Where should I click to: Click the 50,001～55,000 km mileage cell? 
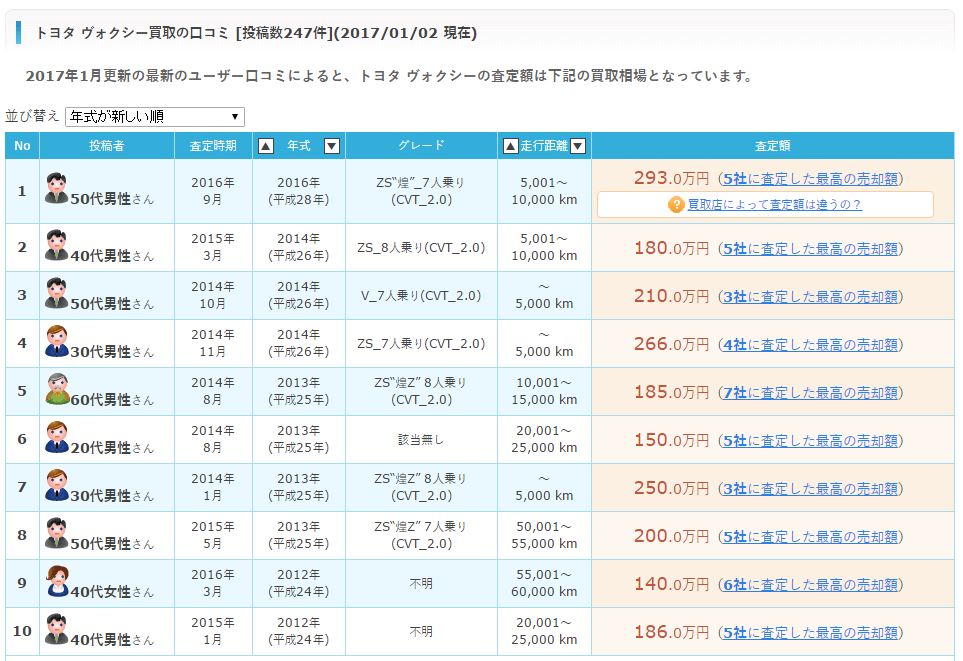point(544,535)
